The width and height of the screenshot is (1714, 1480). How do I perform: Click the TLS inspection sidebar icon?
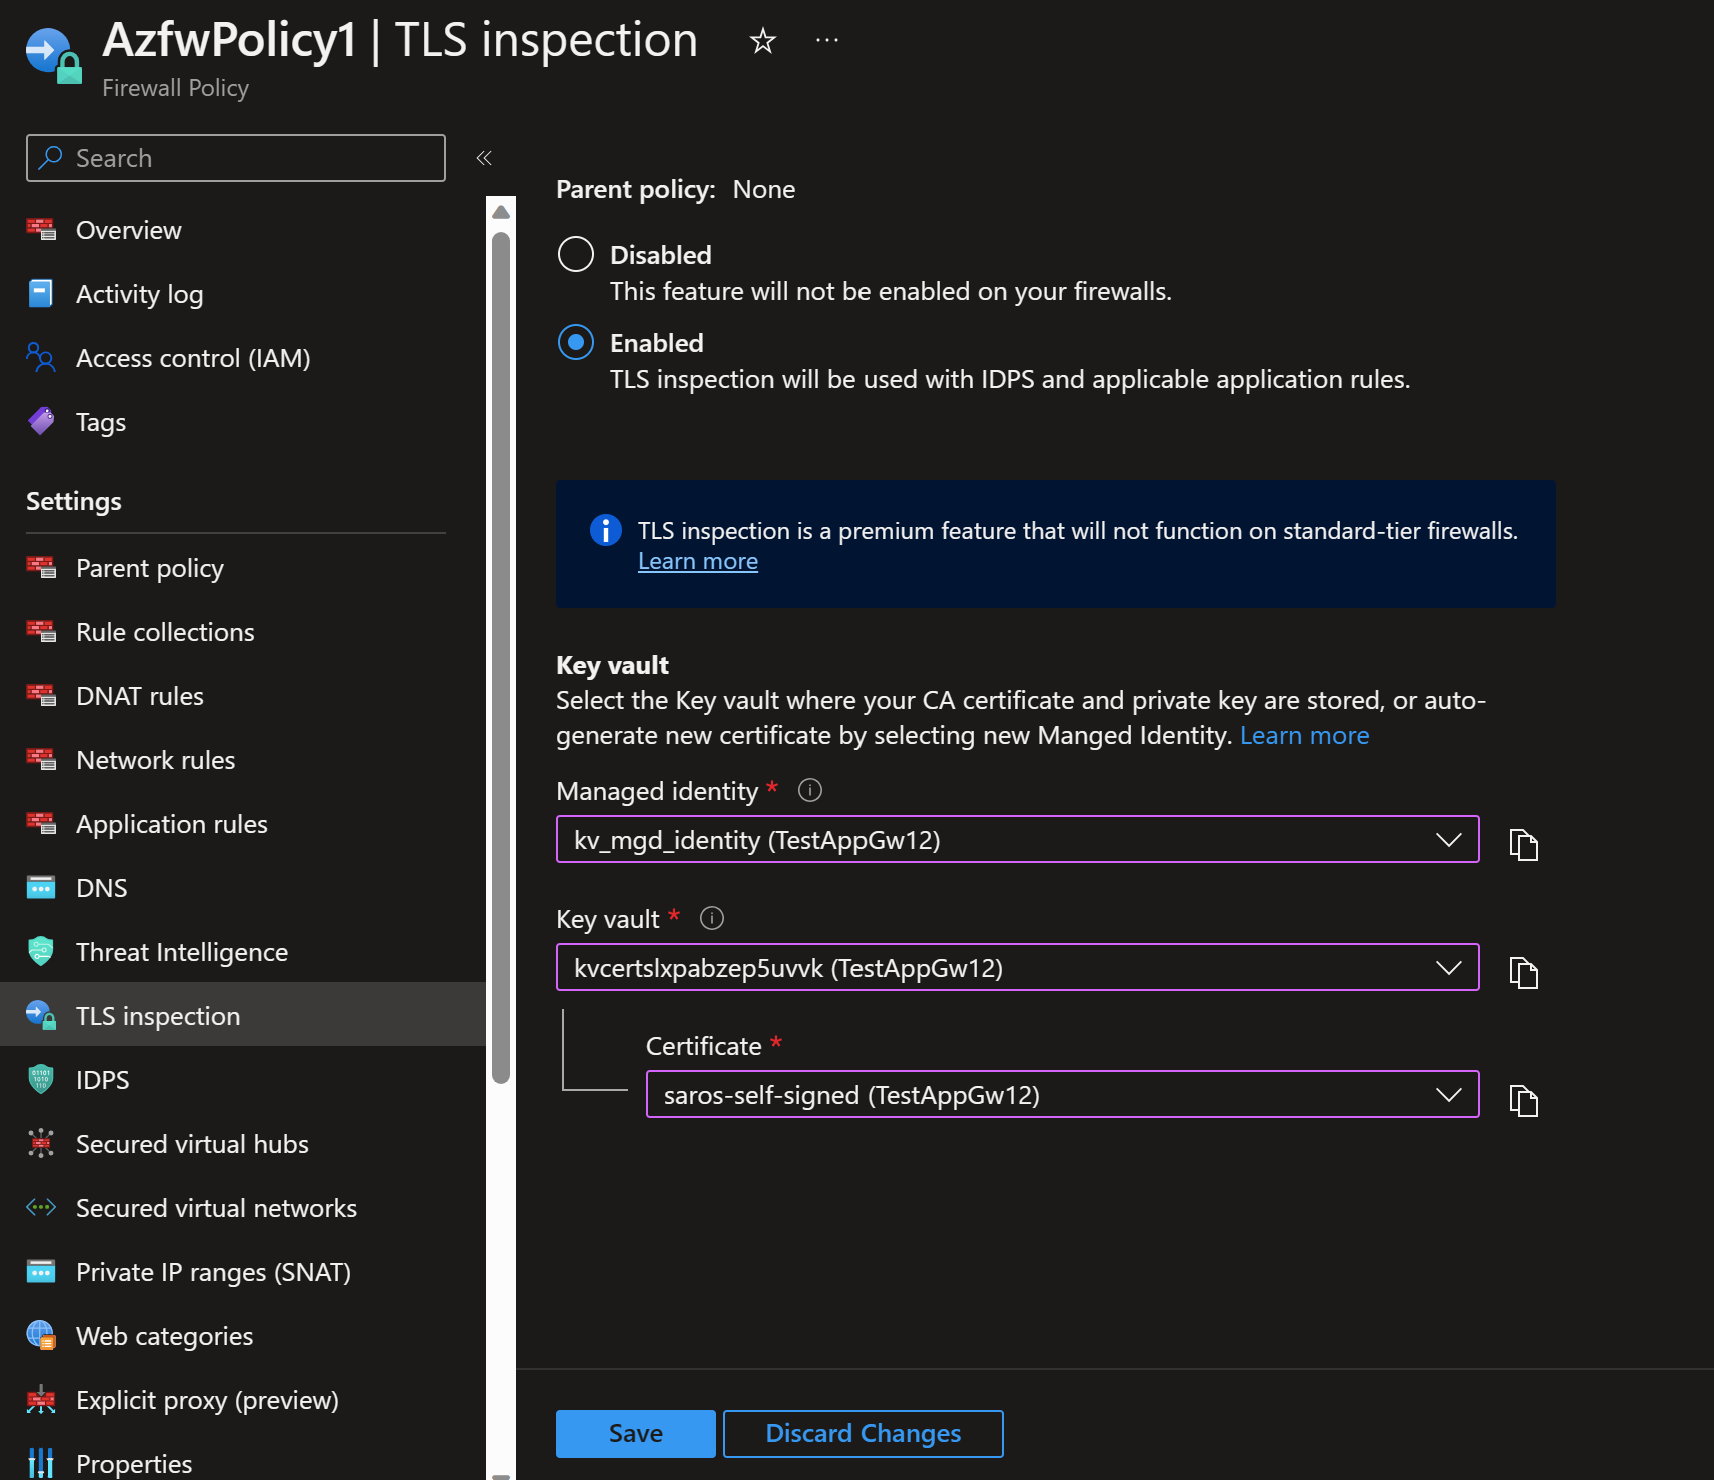click(41, 1016)
